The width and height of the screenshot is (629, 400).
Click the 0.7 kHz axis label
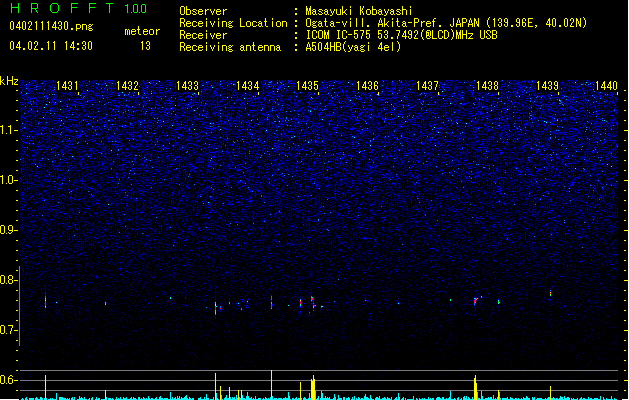[8, 330]
